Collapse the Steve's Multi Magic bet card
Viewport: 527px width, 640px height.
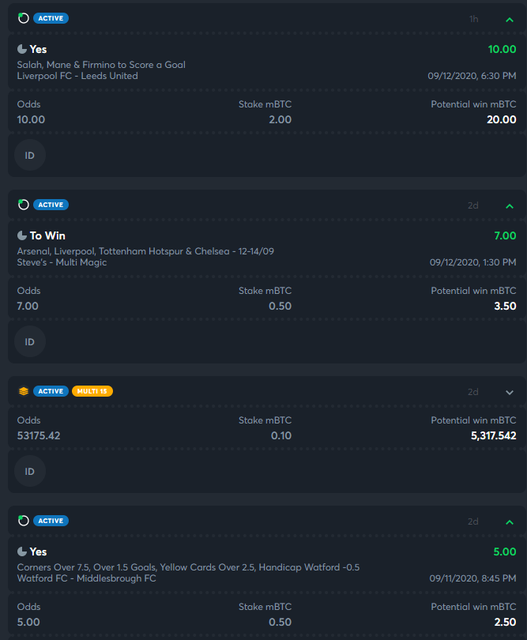(x=509, y=206)
